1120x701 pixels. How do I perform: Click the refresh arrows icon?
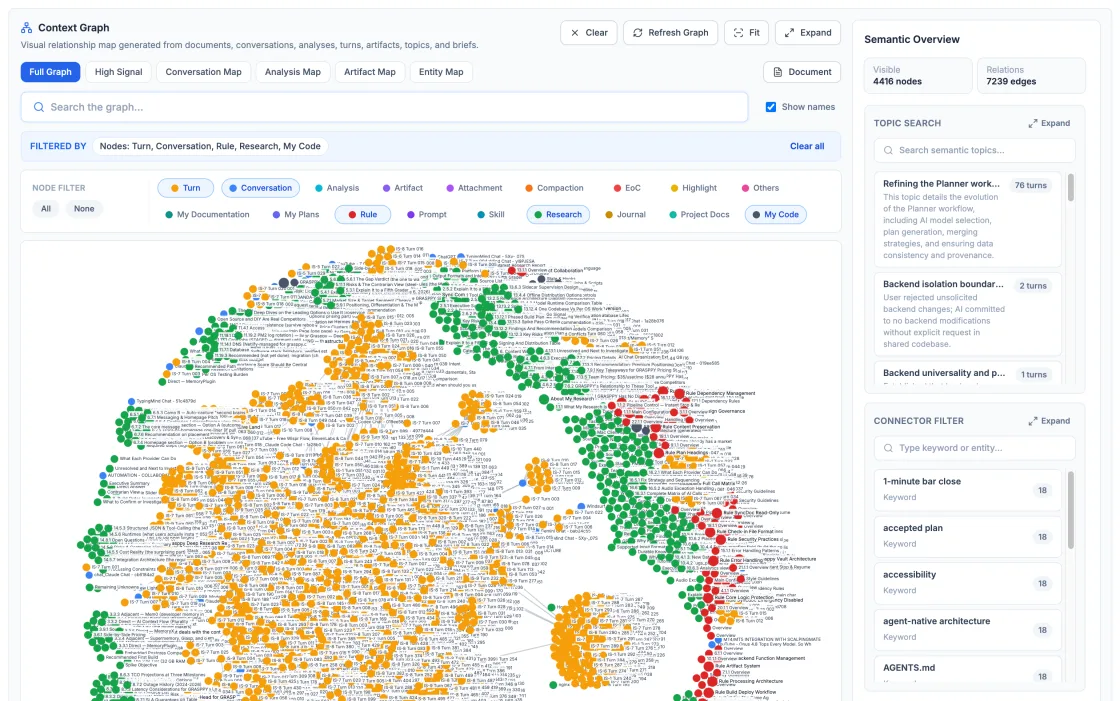[638, 33]
